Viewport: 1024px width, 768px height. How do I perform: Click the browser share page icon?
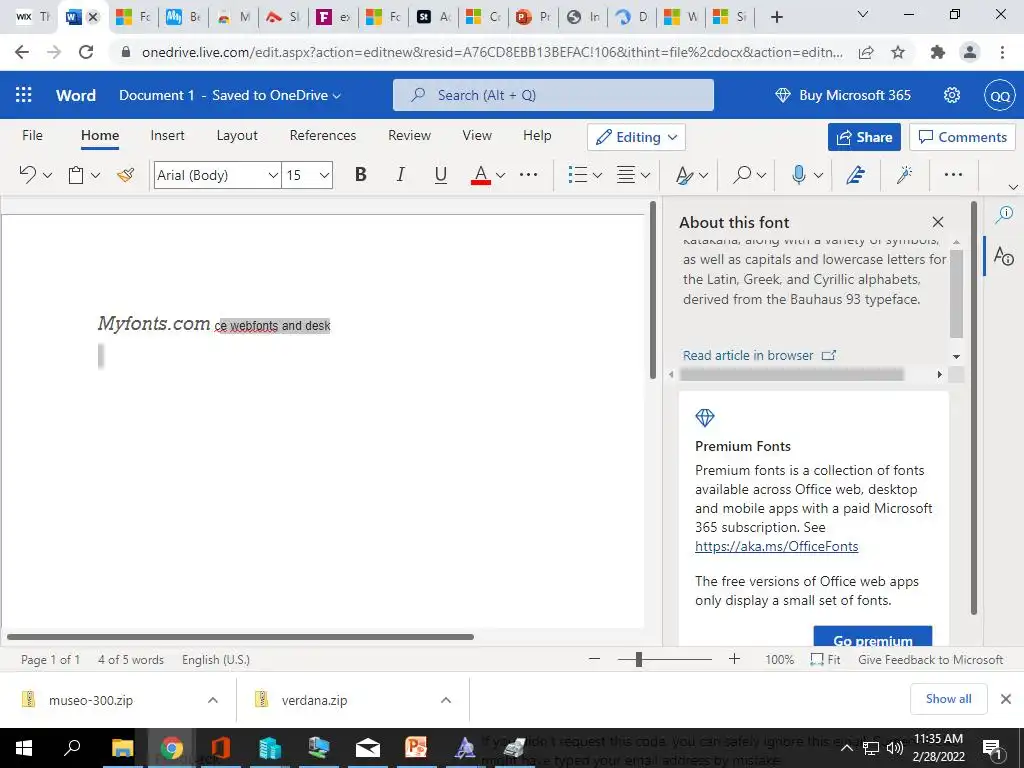point(867,52)
